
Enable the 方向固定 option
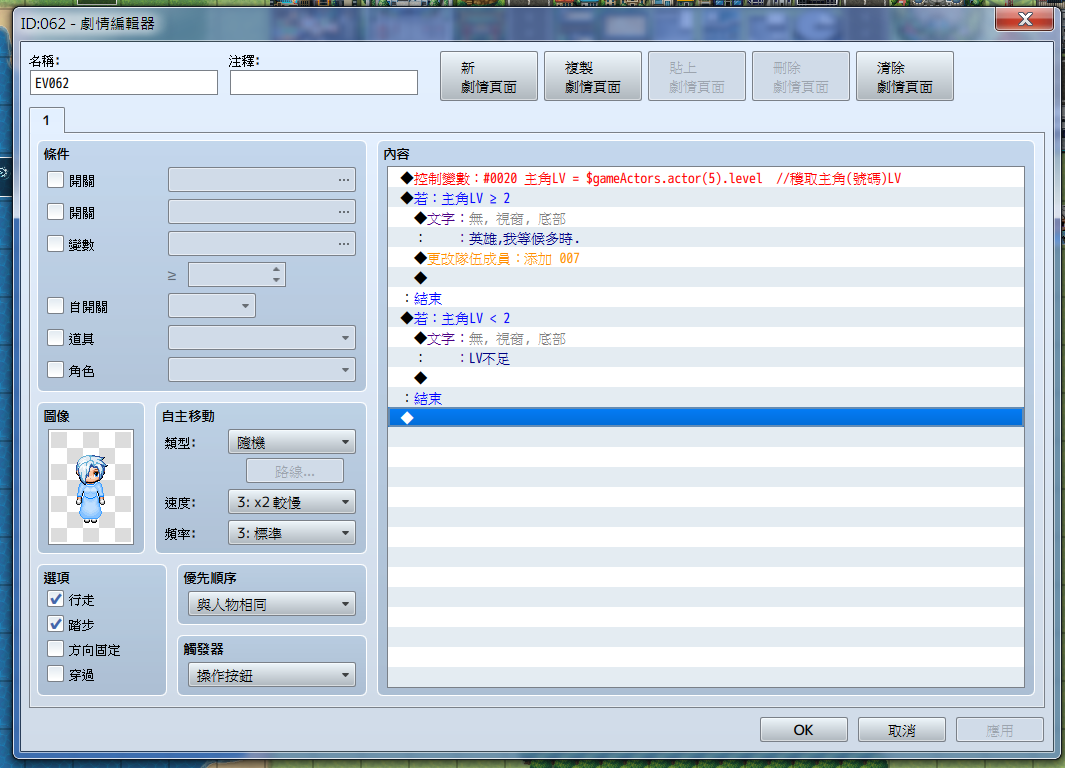point(56,649)
